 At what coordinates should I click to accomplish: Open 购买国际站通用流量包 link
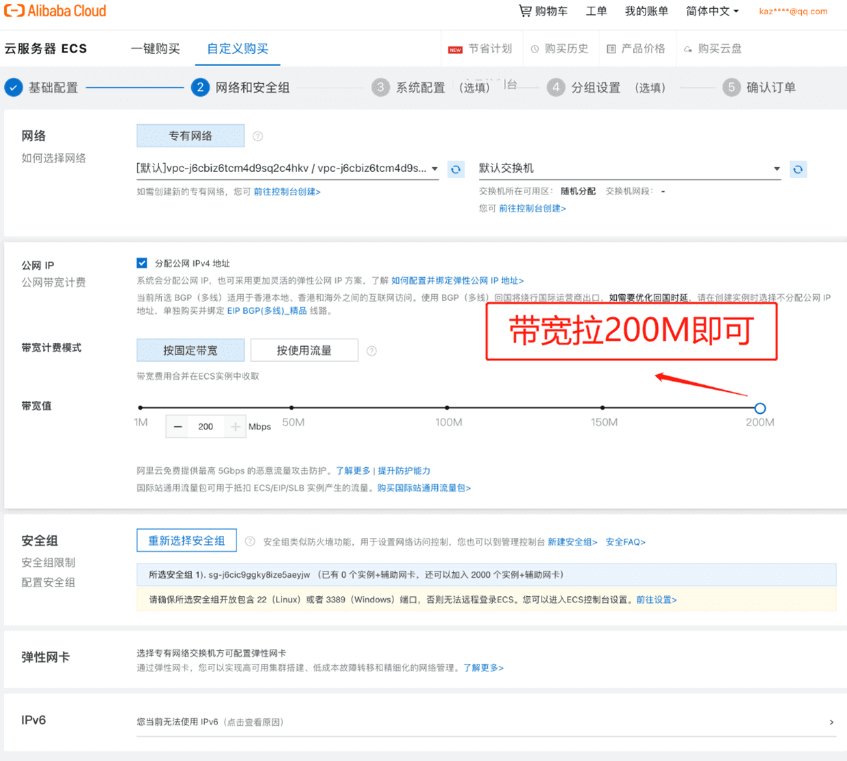(424, 488)
